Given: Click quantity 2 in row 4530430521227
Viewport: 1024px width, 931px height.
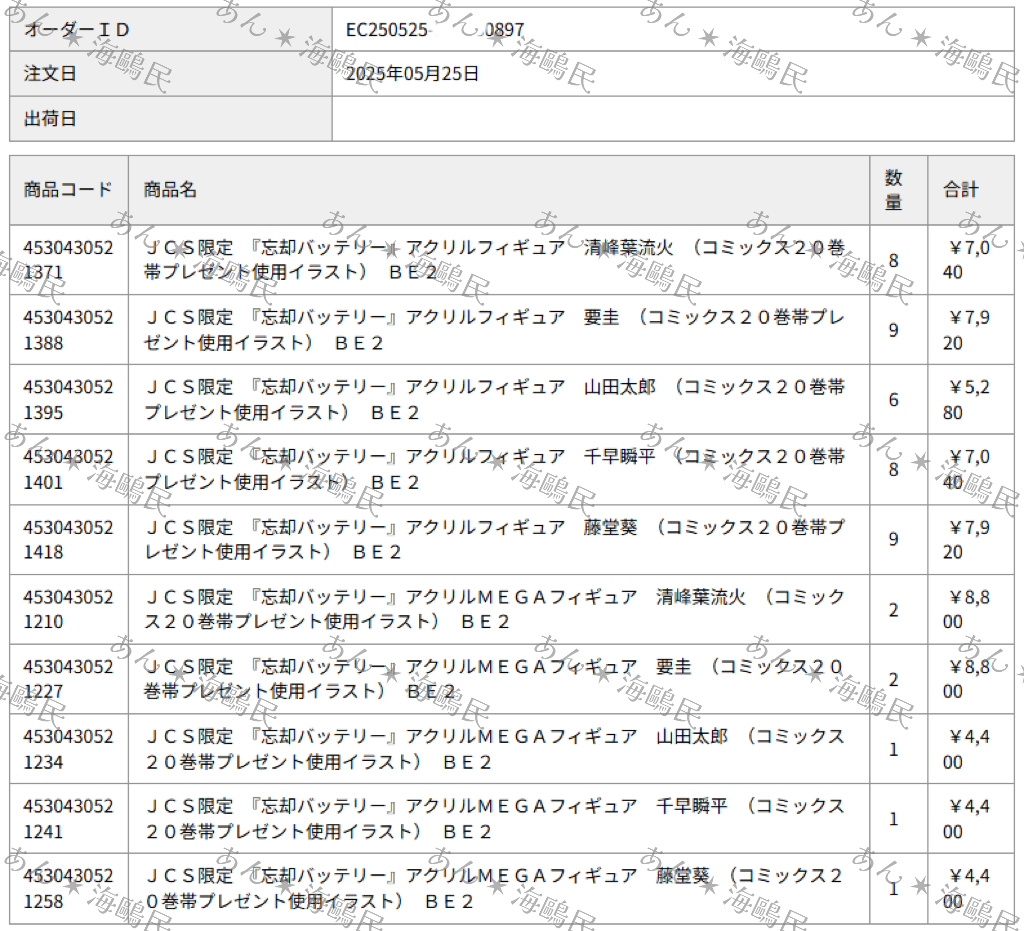Looking at the screenshot, I should pyautogui.click(x=893, y=680).
